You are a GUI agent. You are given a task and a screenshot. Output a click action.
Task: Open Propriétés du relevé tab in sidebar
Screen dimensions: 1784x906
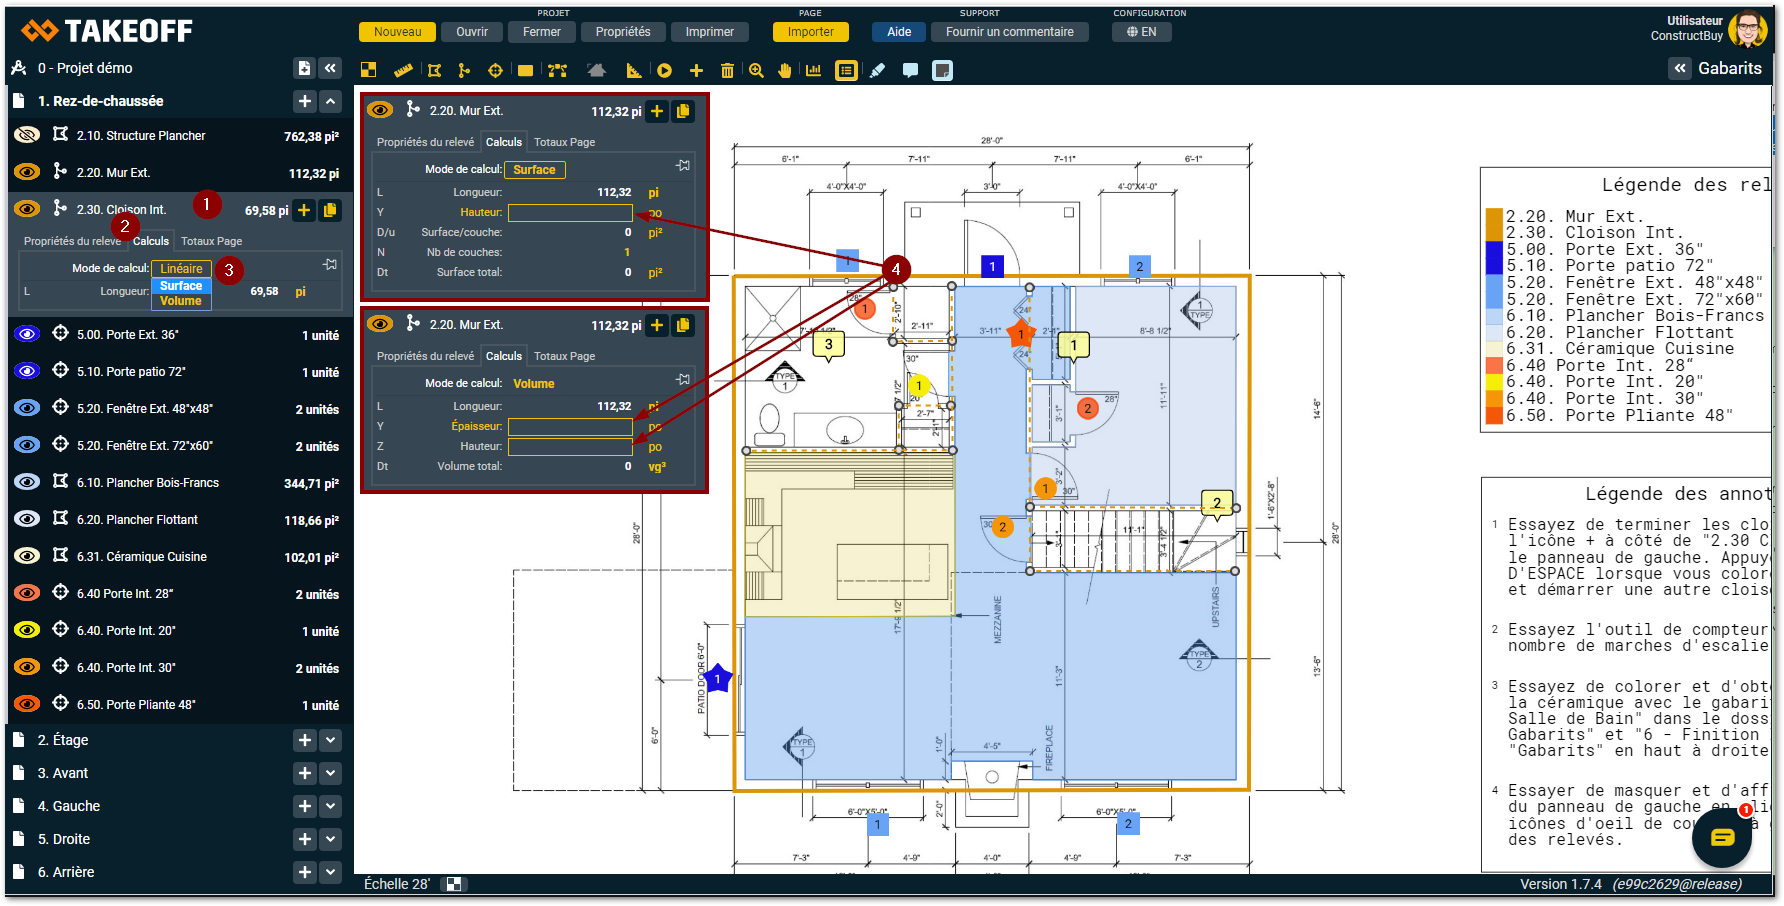[72, 241]
